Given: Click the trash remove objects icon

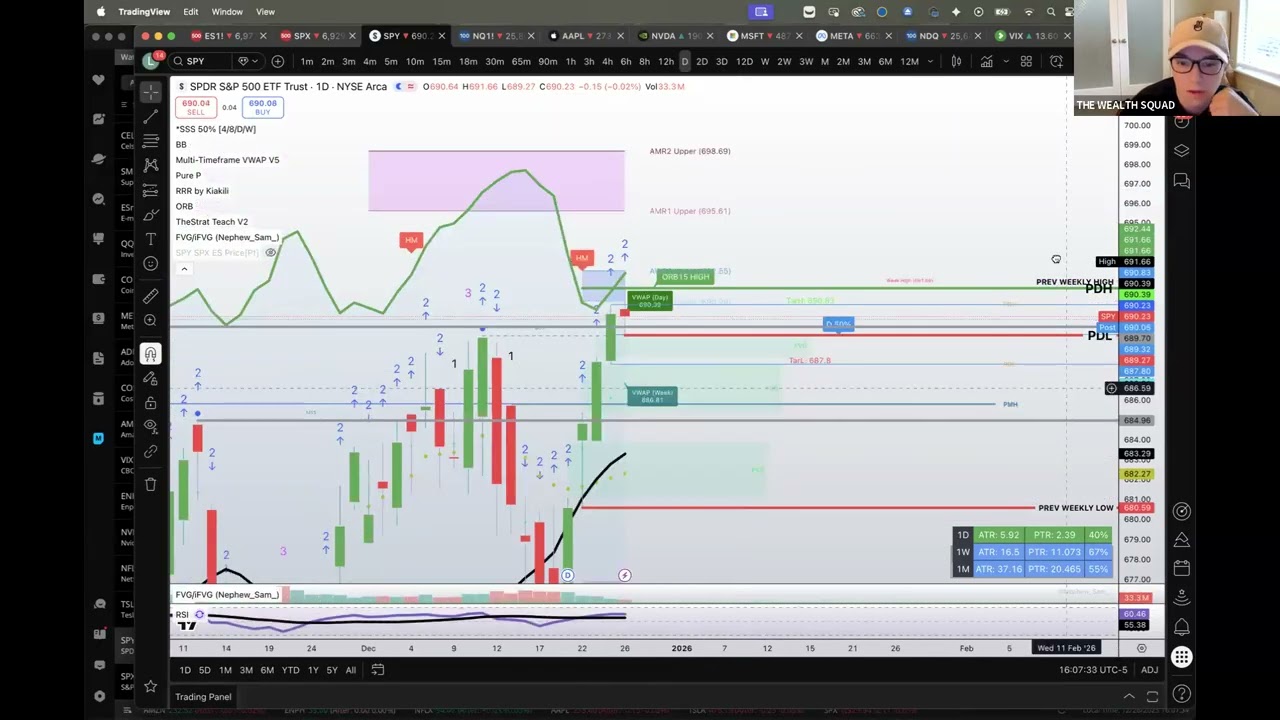Looking at the screenshot, I should 150,484.
